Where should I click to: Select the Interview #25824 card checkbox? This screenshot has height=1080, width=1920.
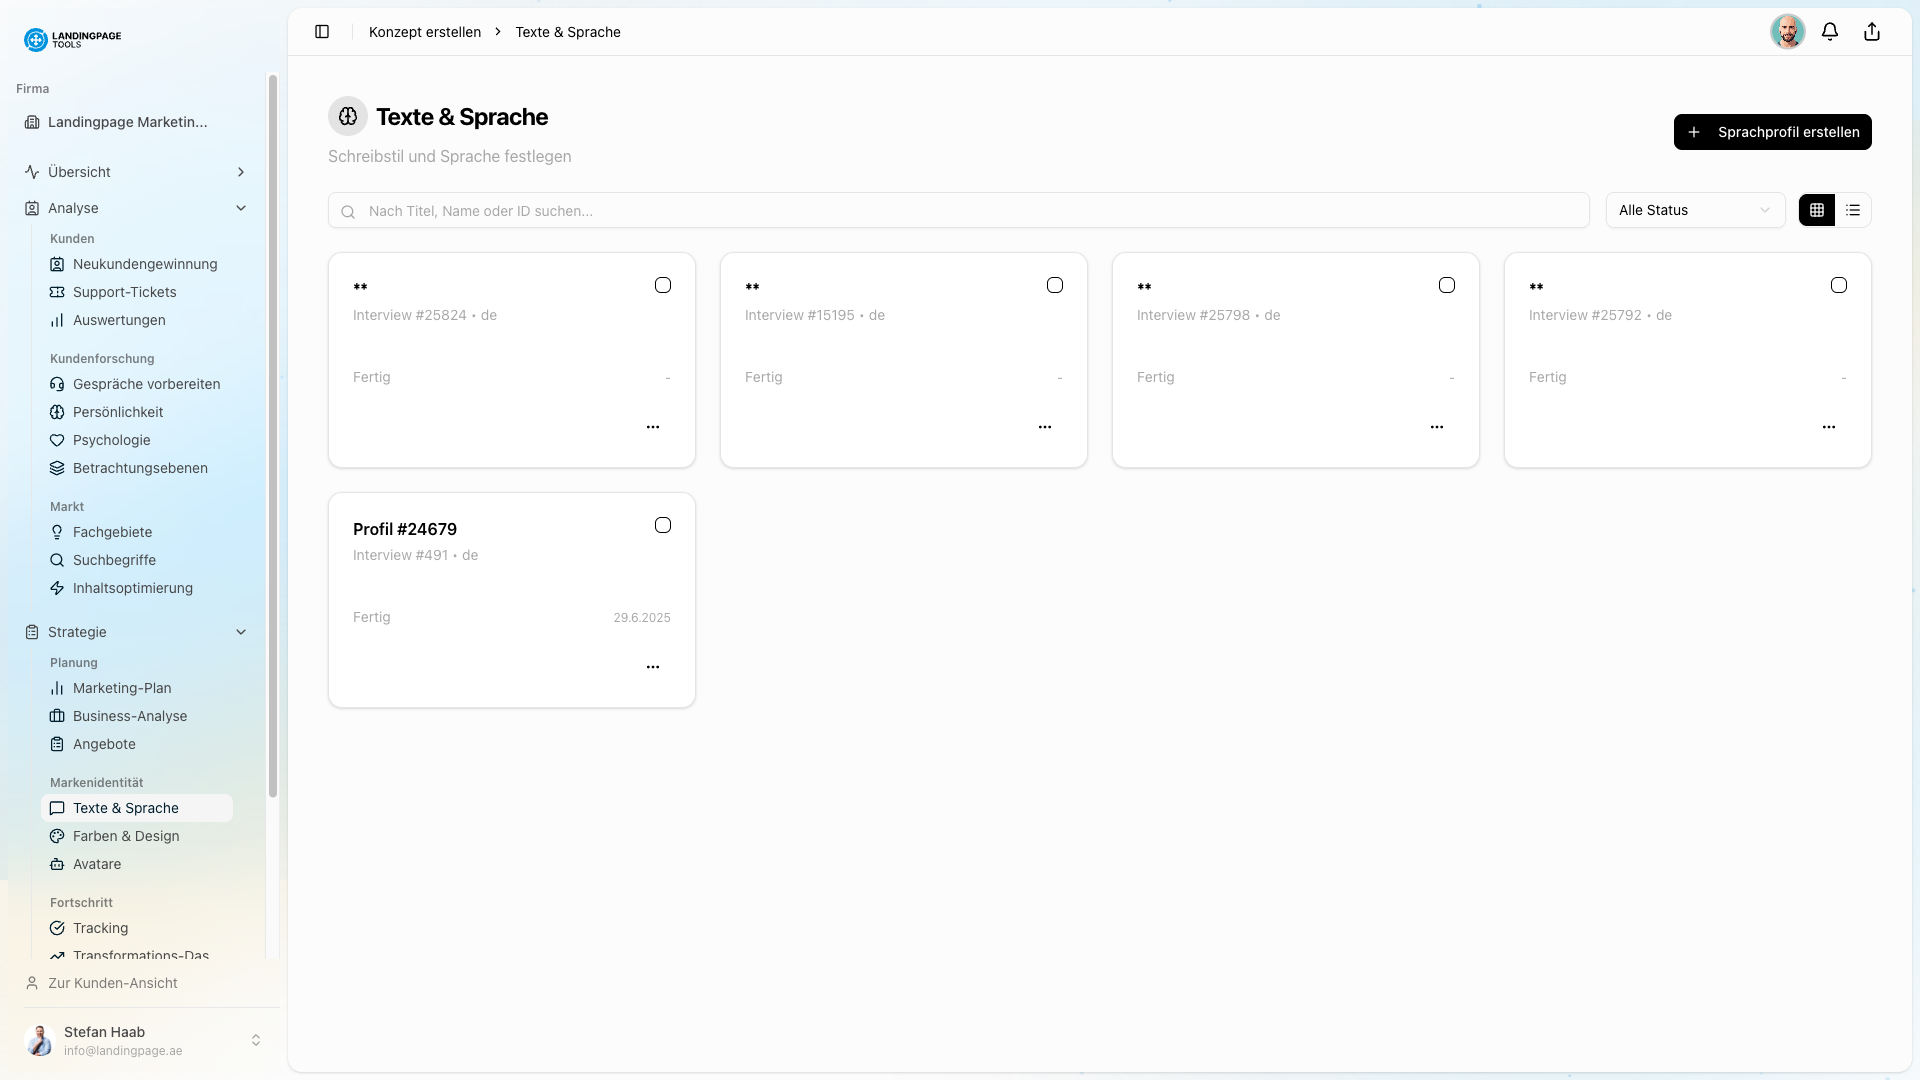coord(662,285)
